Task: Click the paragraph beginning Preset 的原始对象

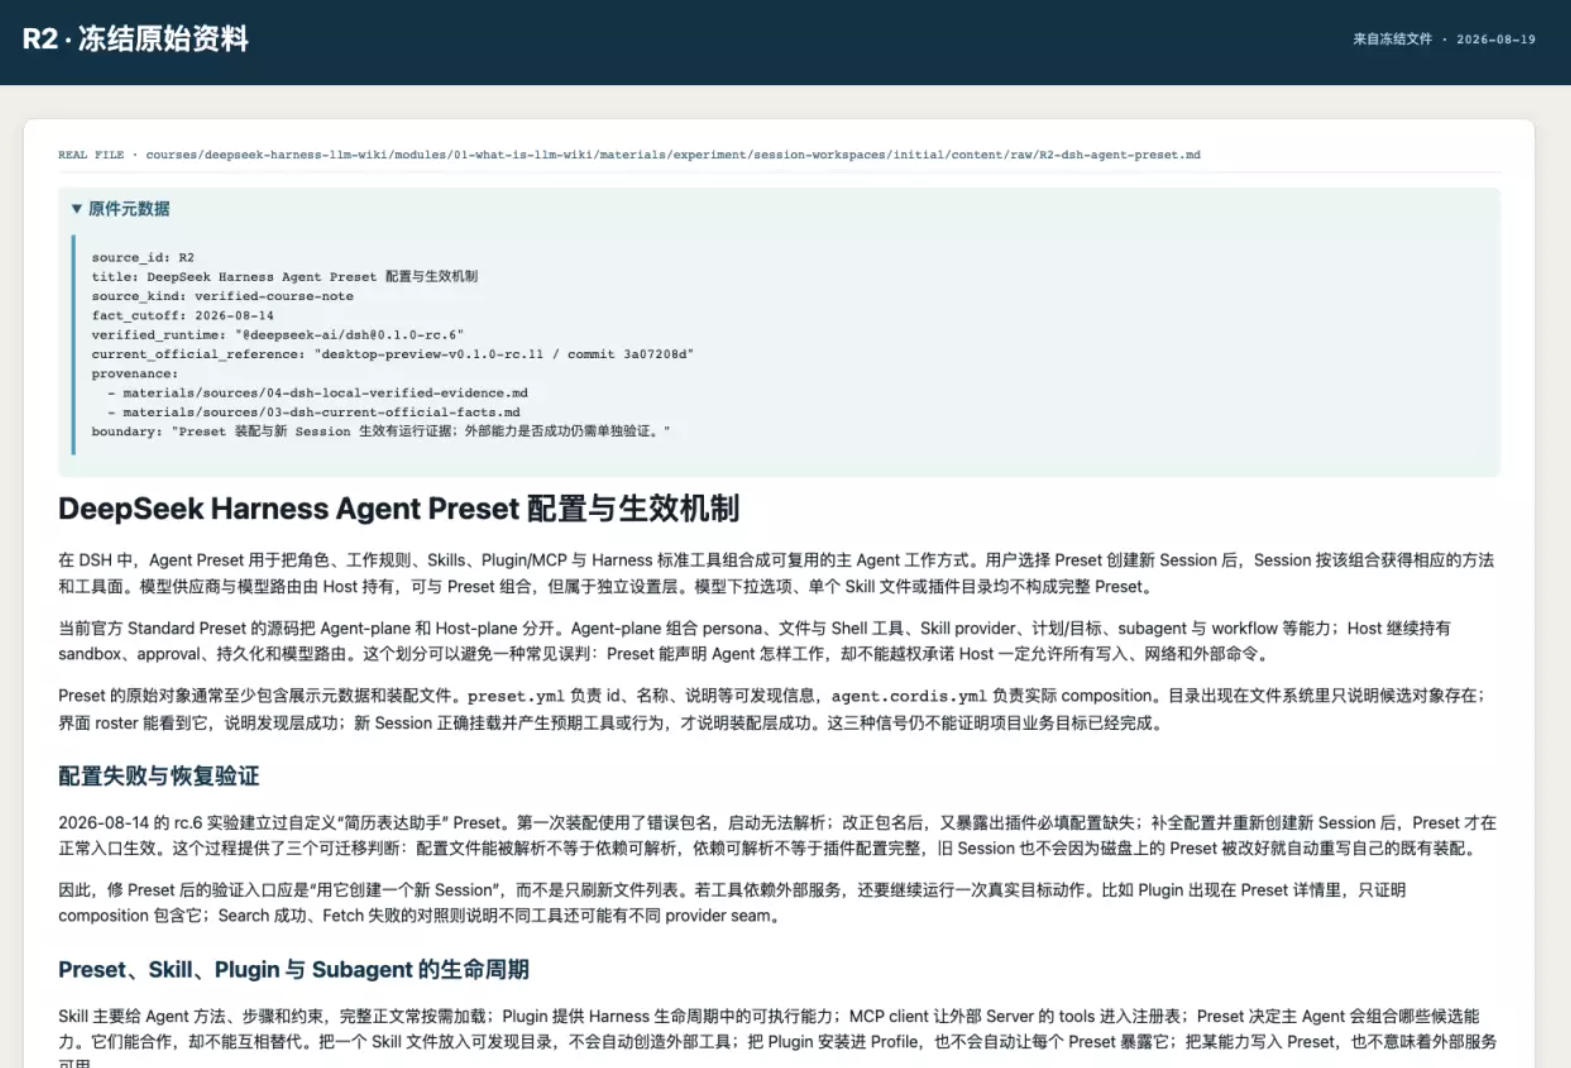Action: point(771,709)
